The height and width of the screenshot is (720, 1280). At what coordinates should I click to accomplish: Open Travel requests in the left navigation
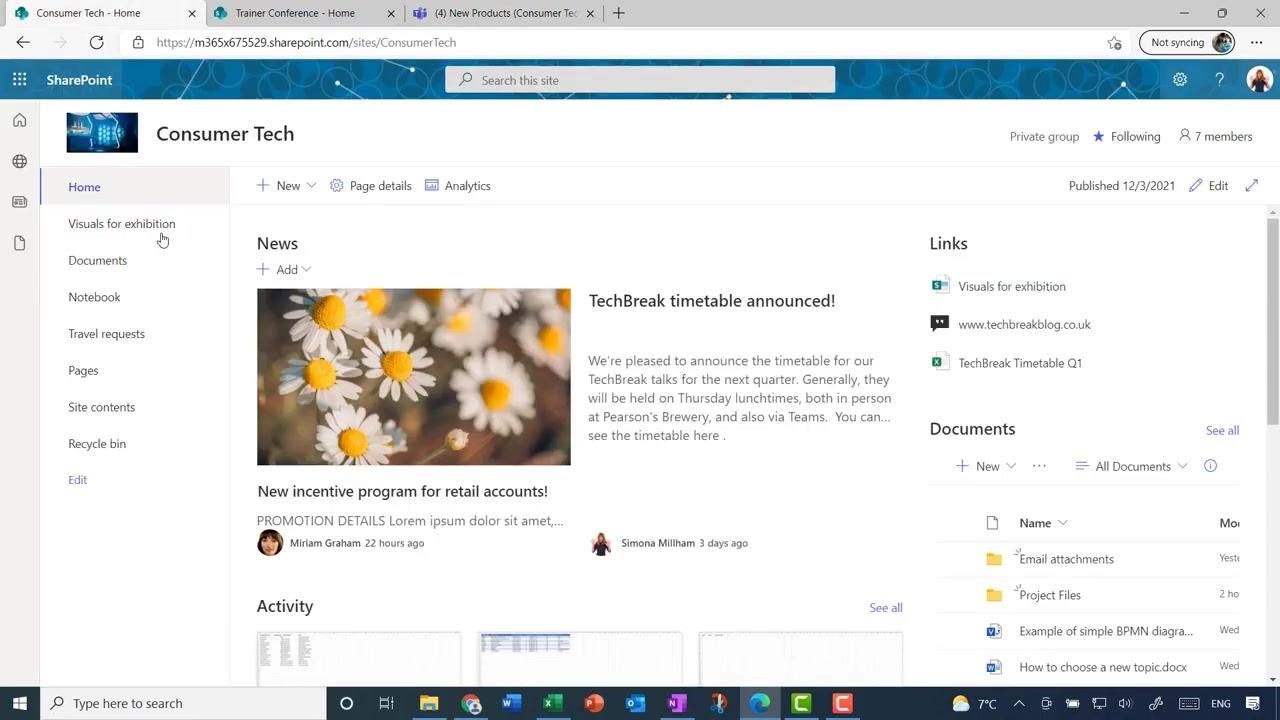106,334
